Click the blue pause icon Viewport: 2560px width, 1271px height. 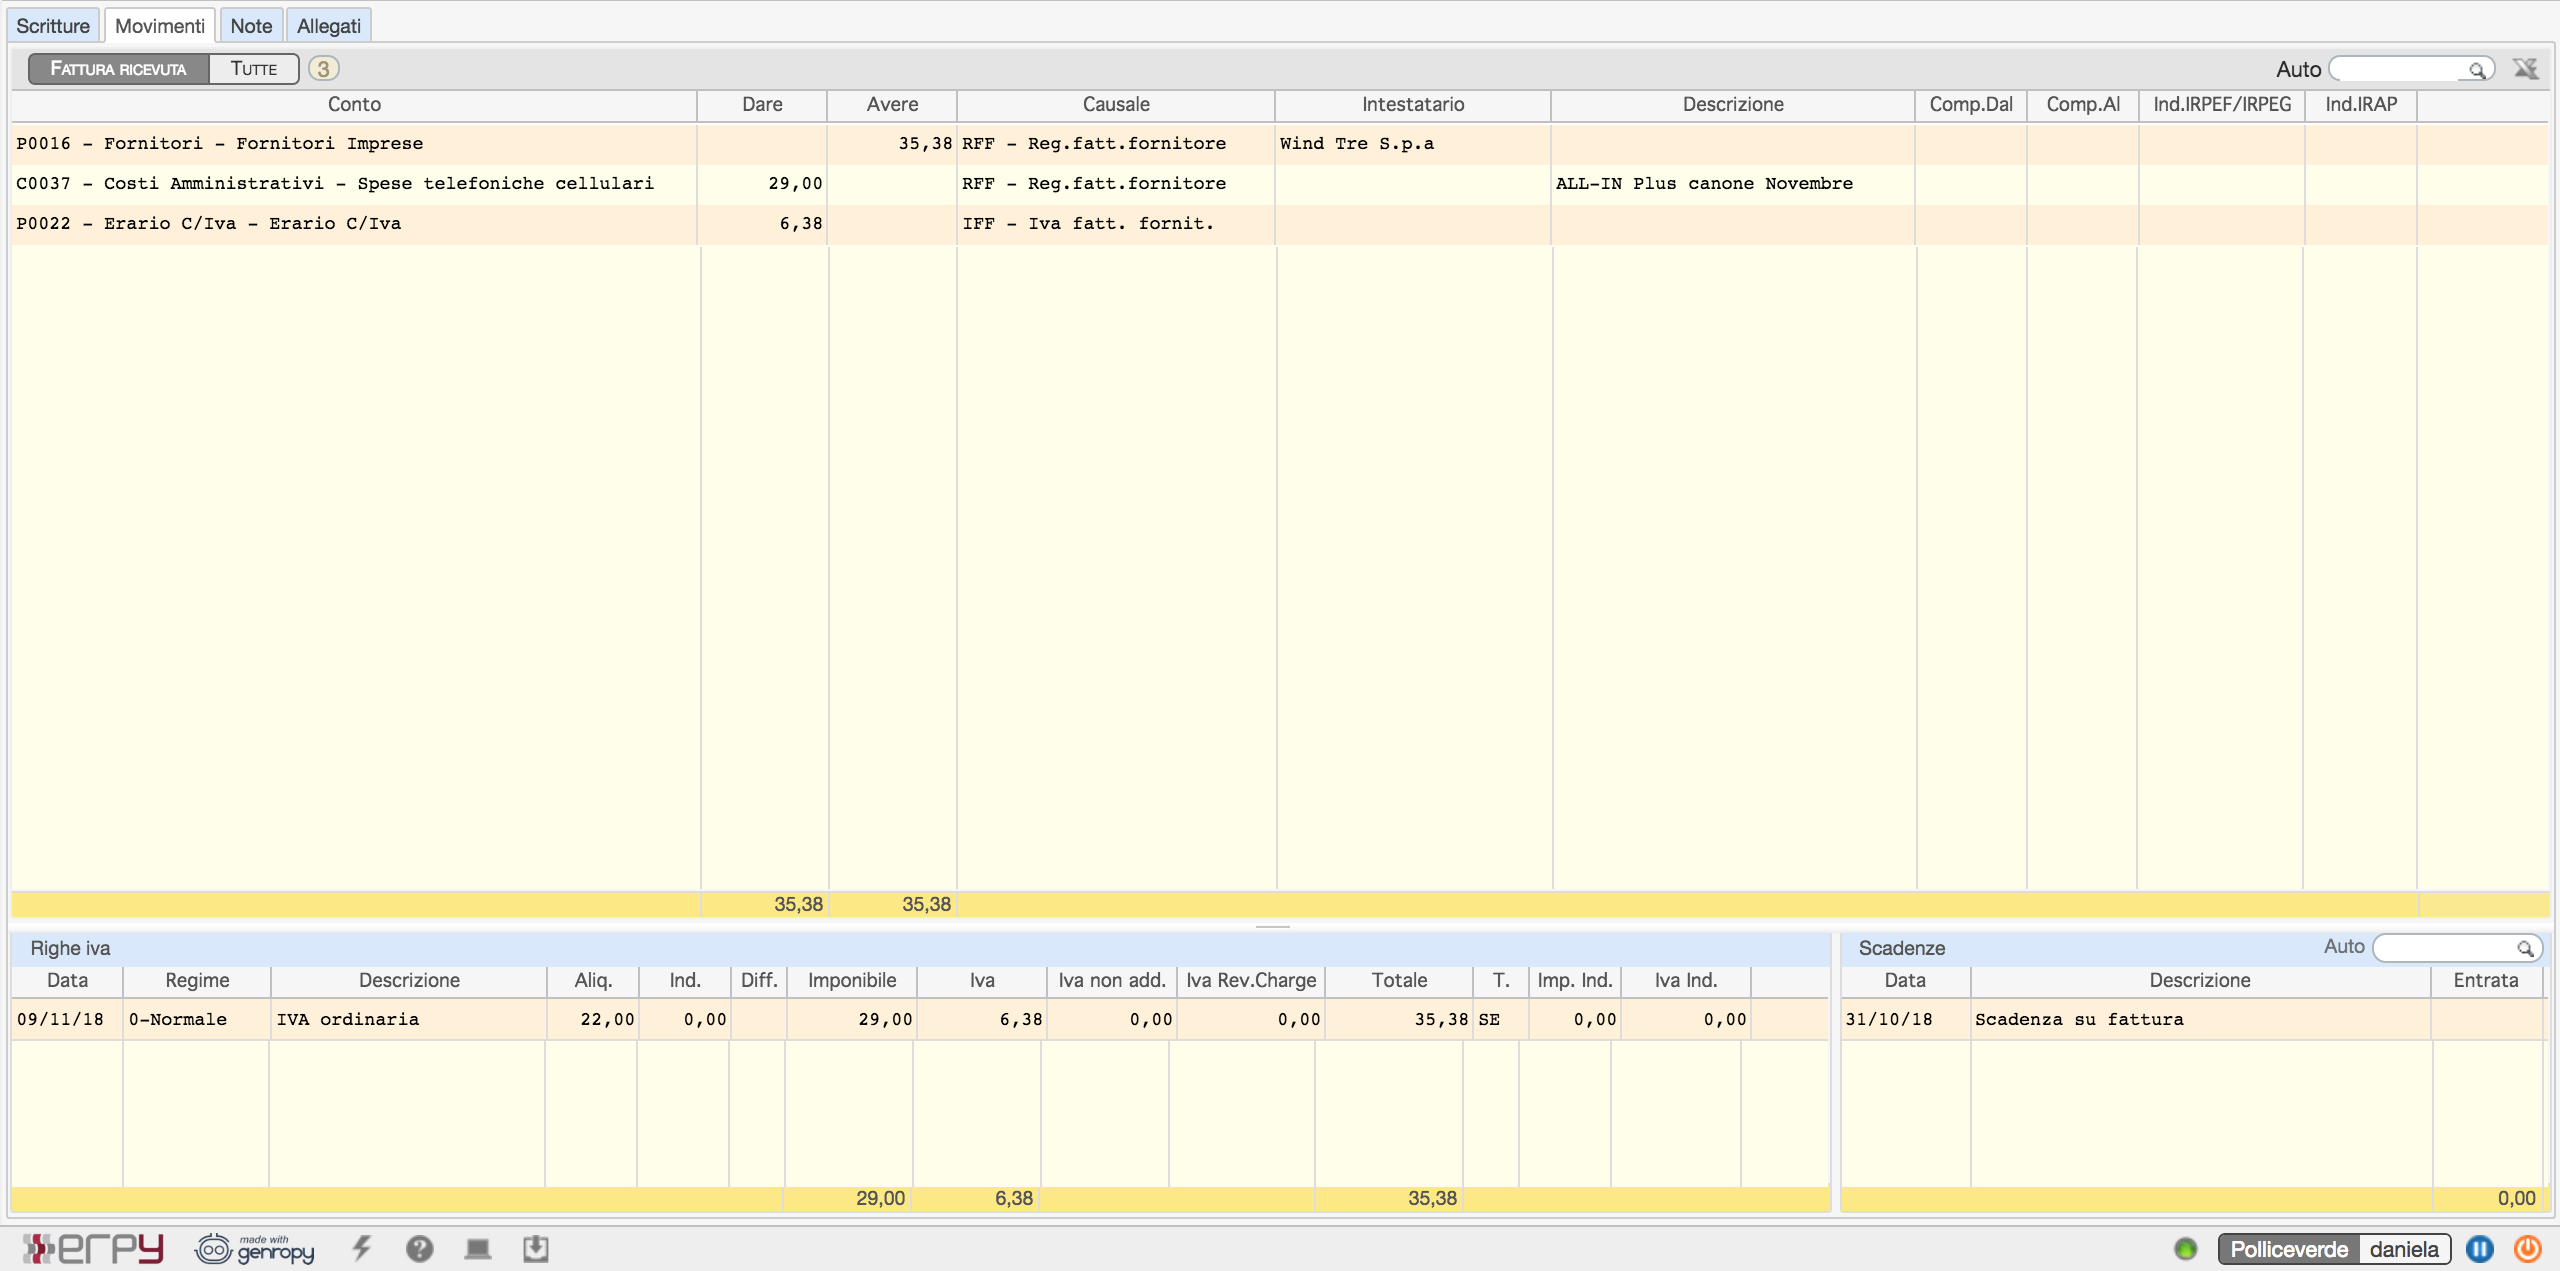pyautogui.click(x=2480, y=1249)
